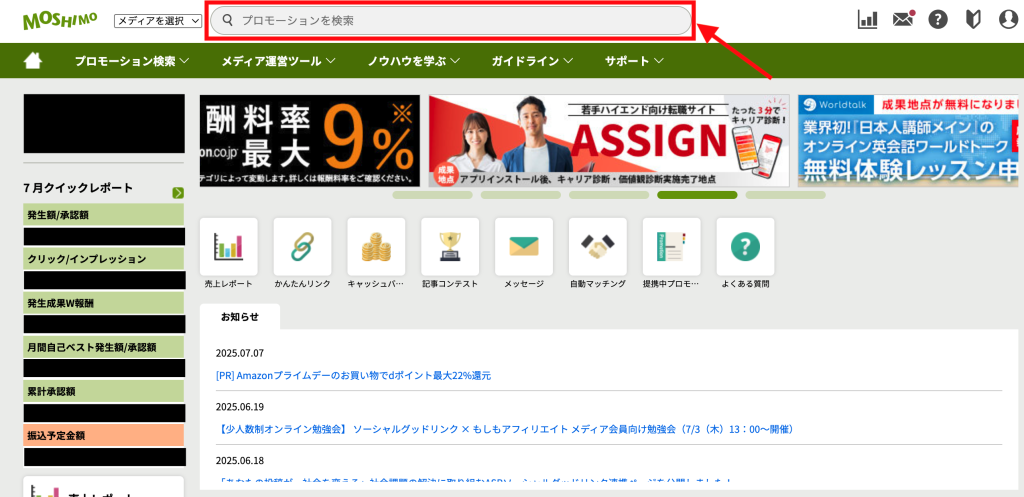This screenshot has height=497, width=1024.
Task: Click the home icon in navigation bar
Action: (33, 61)
